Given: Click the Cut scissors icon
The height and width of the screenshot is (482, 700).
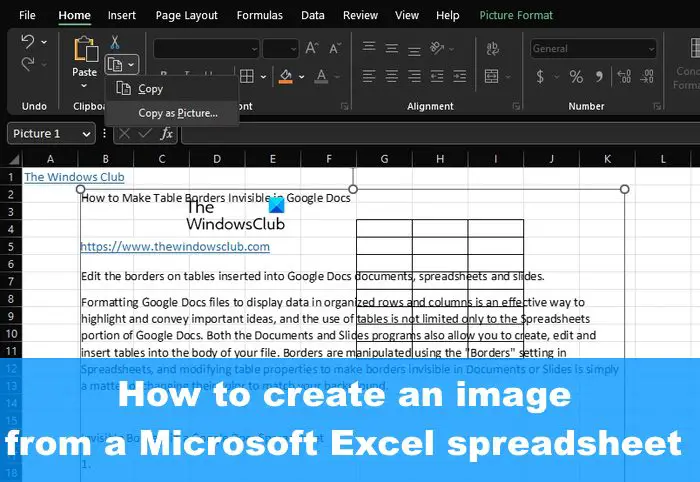Looking at the screenshot, I should point(115,42).
